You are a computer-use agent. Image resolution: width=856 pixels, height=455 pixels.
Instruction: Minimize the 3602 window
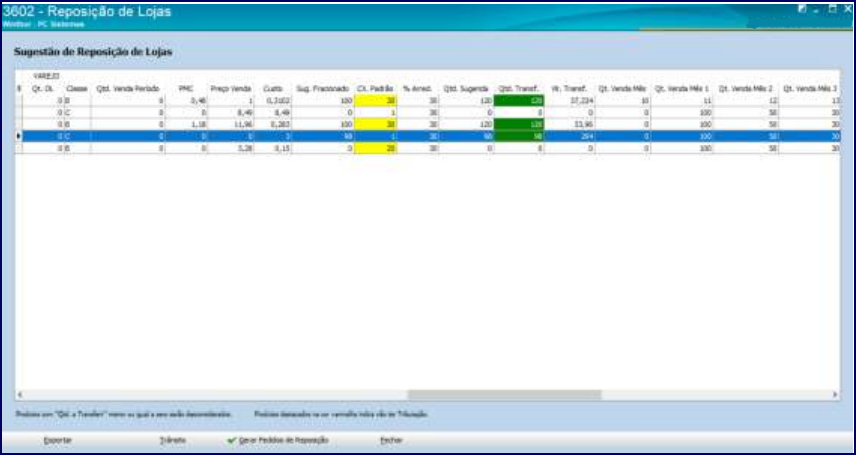(x=817, y=10)
